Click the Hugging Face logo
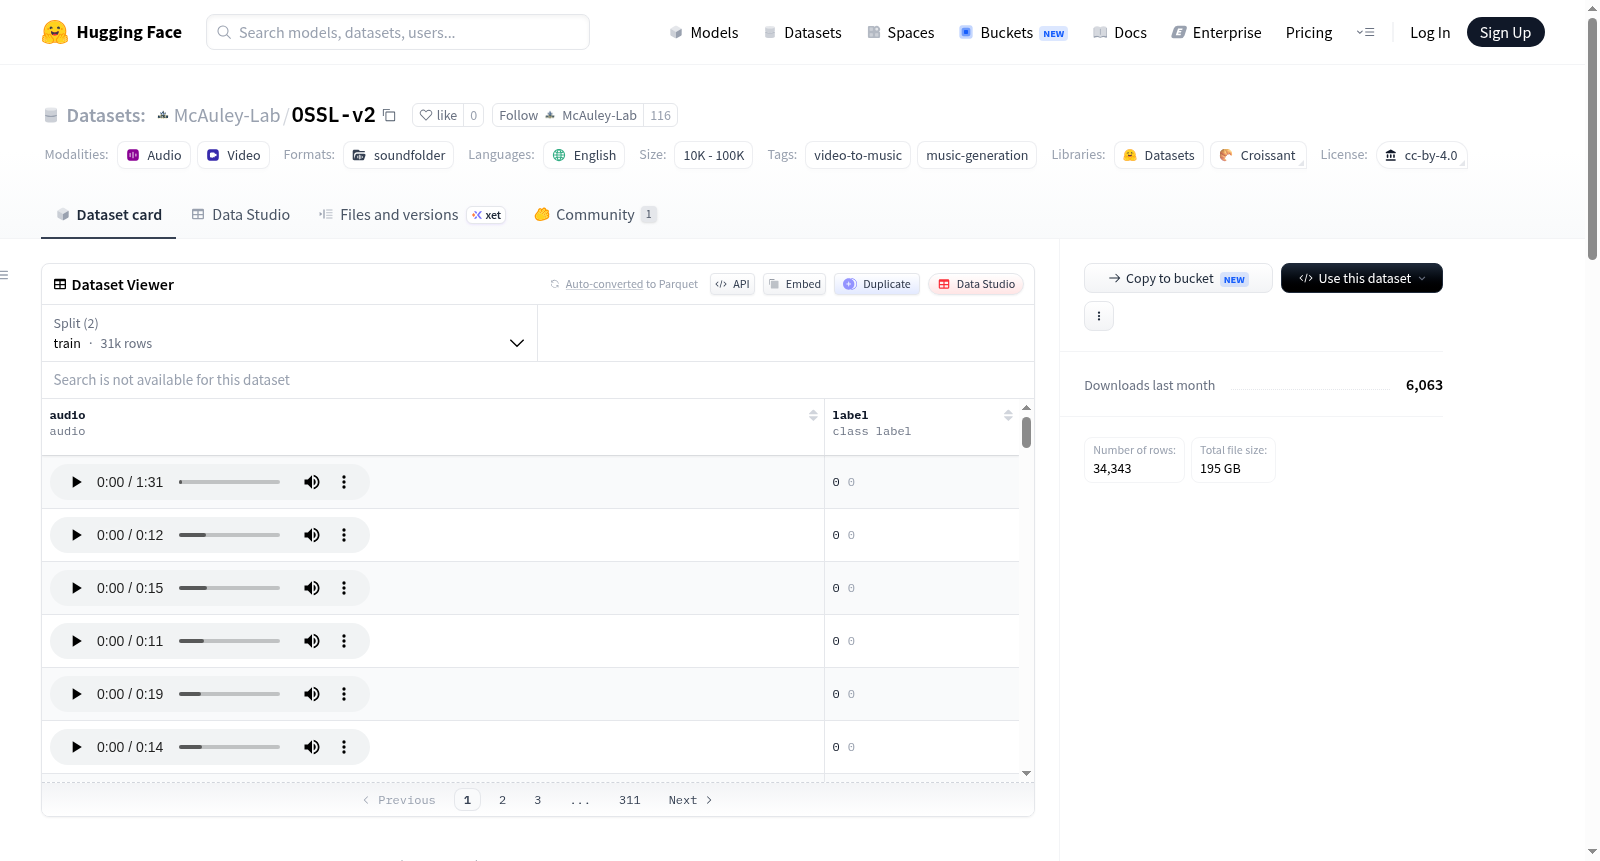This screenshot has height=861, width=1600. 111,32
